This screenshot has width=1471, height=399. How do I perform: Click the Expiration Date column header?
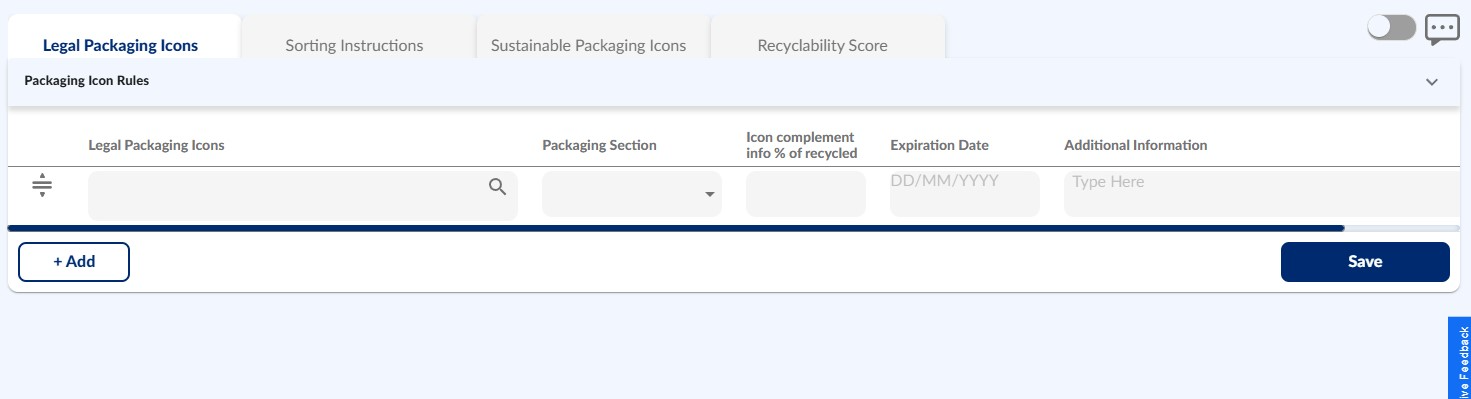coord(939,145)
